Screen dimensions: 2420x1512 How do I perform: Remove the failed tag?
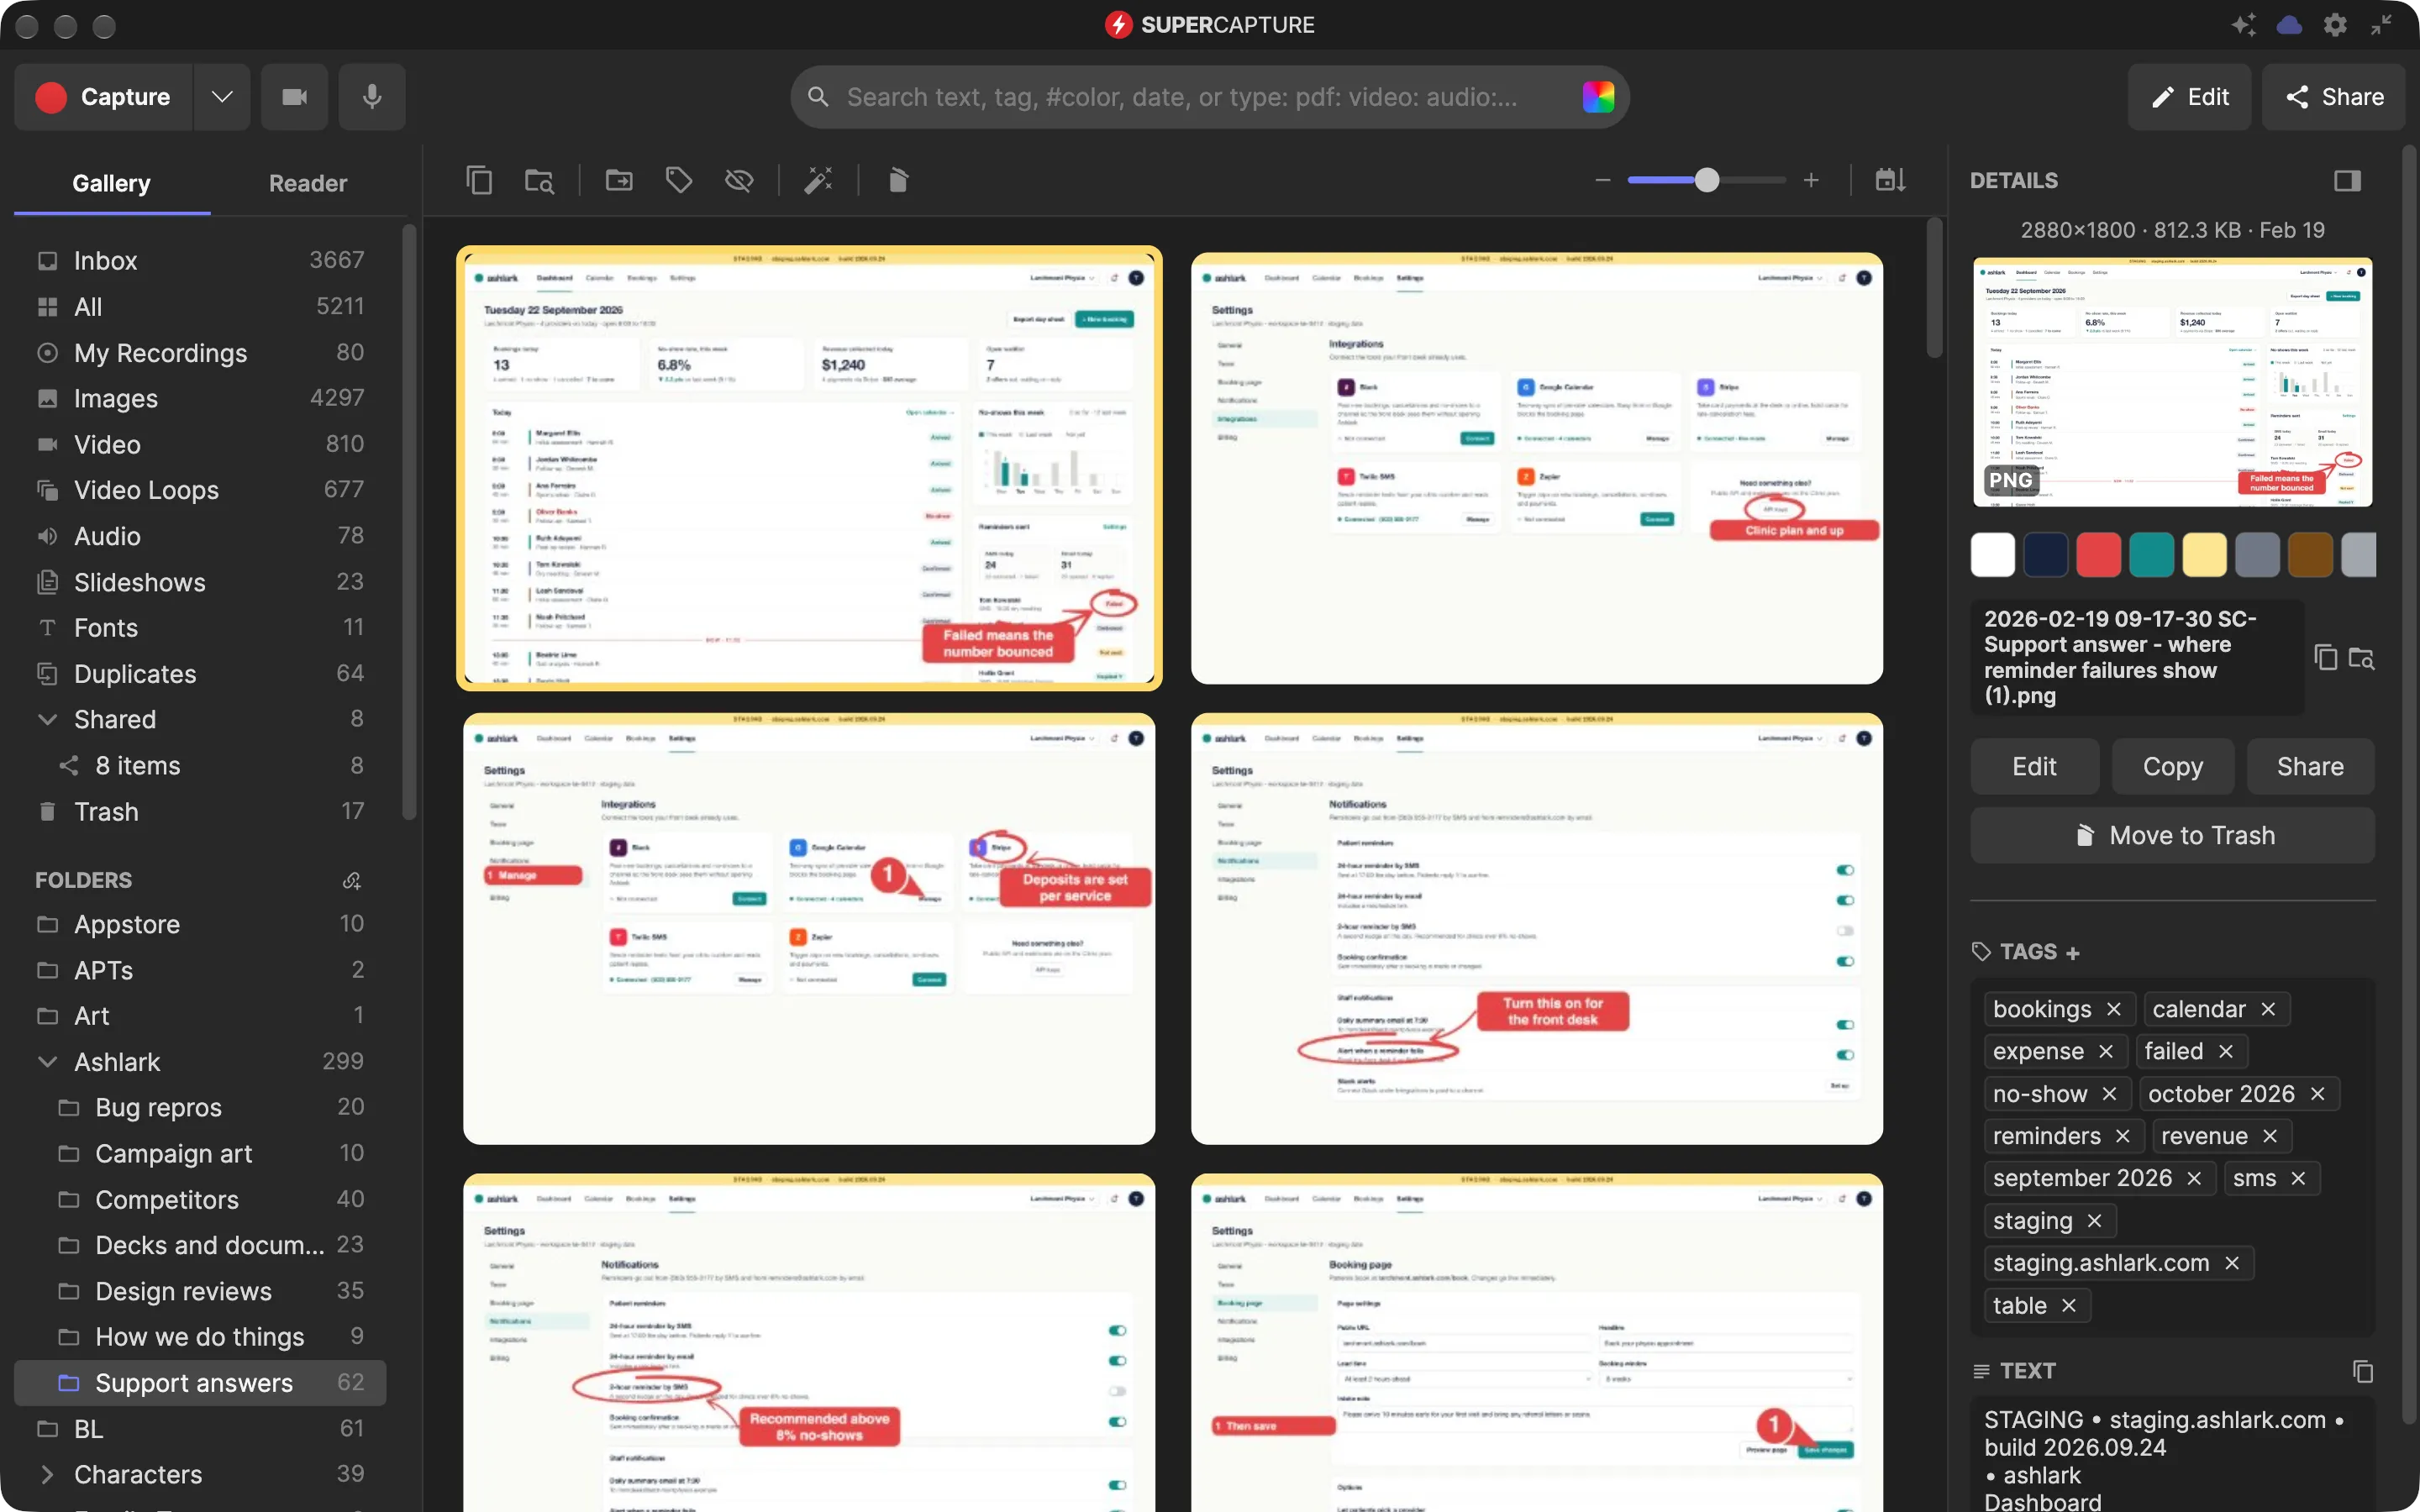coord(2226,1051)
